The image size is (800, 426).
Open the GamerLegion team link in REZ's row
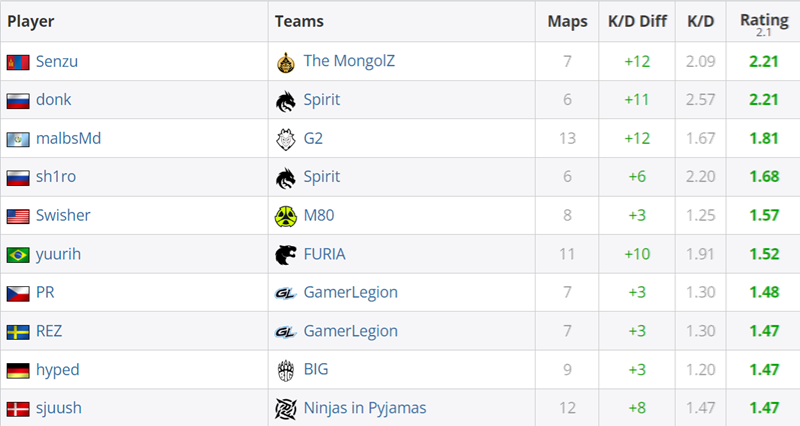point(351,331)
